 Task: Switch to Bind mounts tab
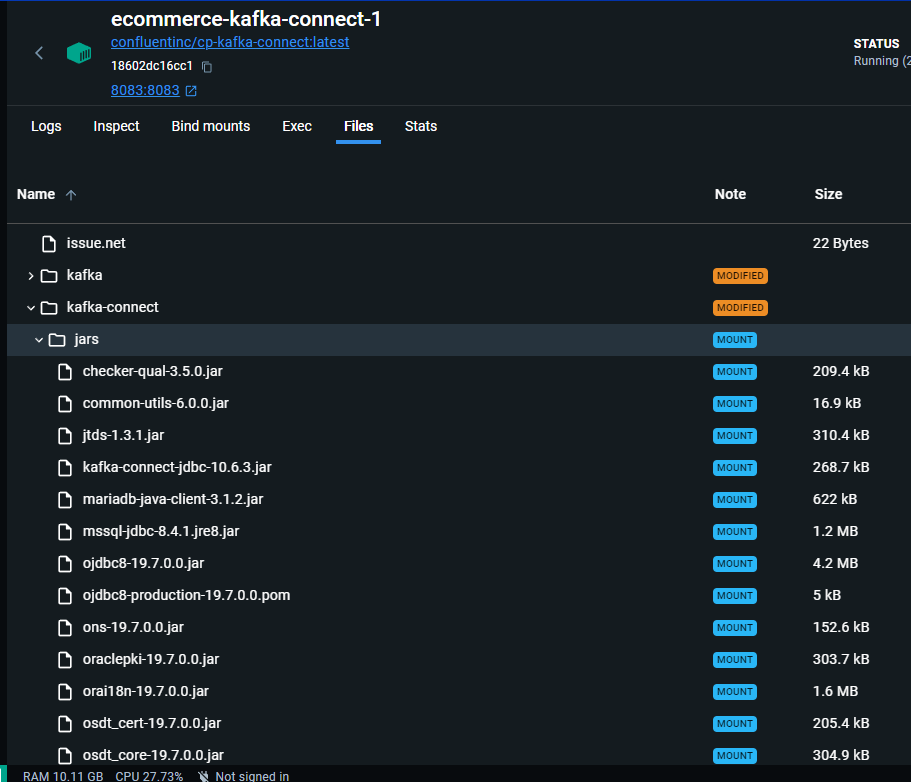click(x=210, y=126)
